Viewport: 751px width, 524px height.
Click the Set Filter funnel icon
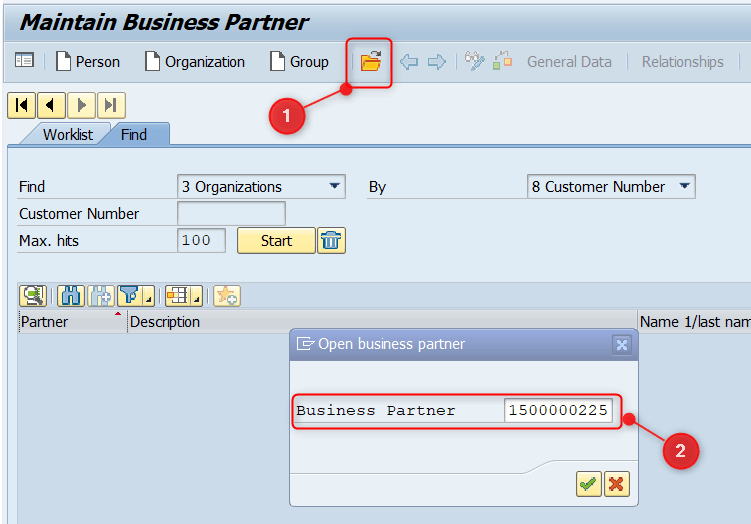130,296
